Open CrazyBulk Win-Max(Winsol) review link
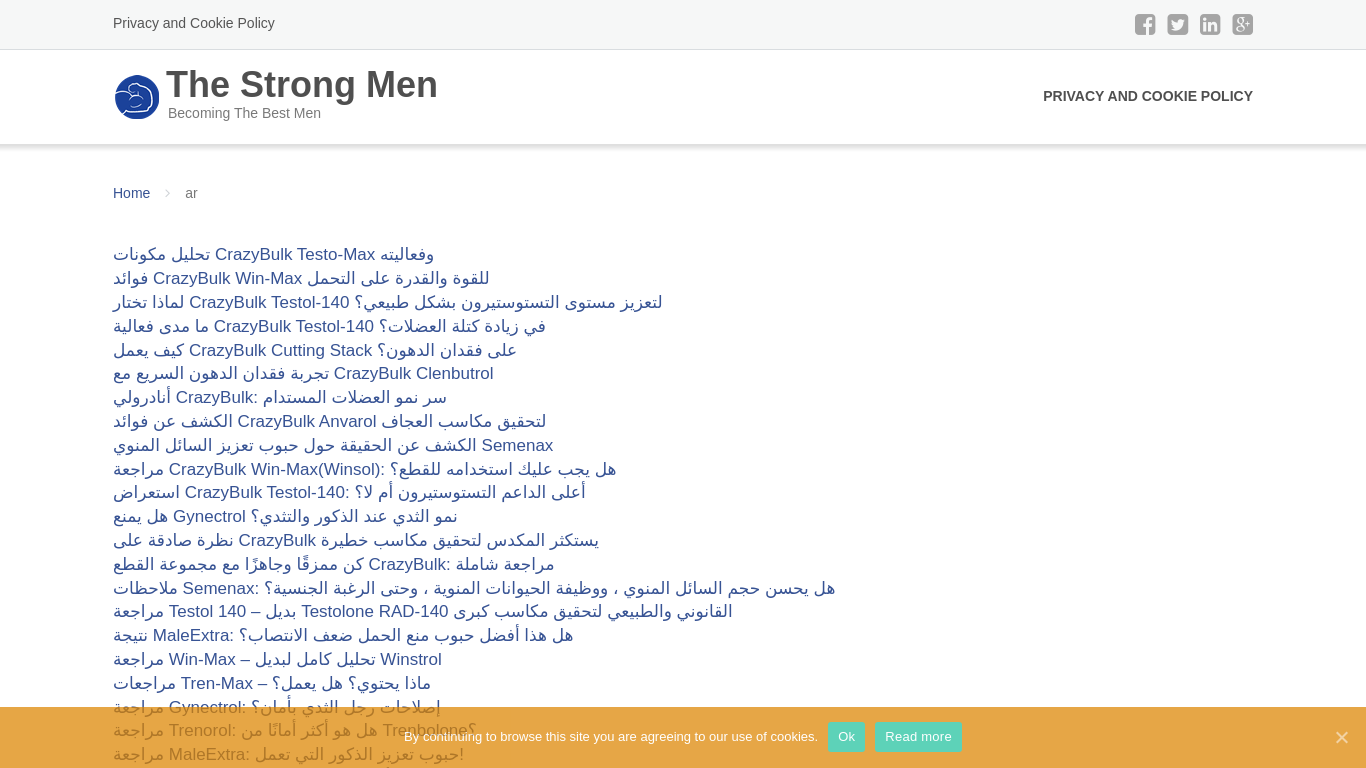1366x768 pixels. 364,470
